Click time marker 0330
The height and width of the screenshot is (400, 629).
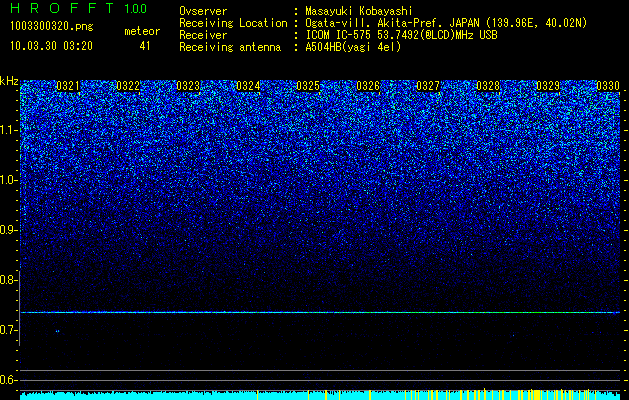coord(608,86)
